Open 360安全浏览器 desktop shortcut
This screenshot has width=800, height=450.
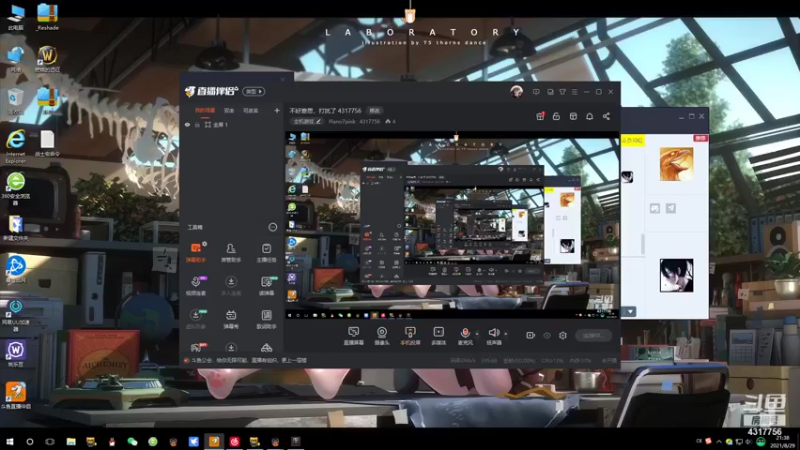coord(16,189)
